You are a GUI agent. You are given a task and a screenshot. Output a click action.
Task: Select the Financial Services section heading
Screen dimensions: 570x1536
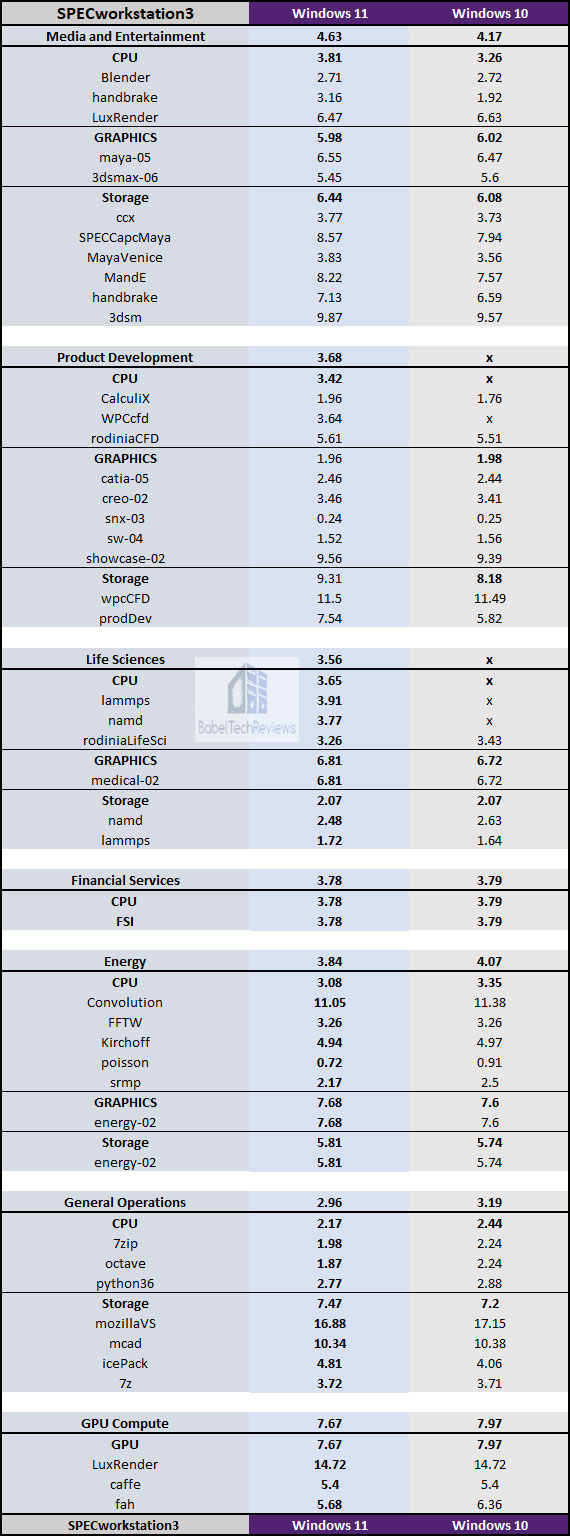tap(125, 881)
